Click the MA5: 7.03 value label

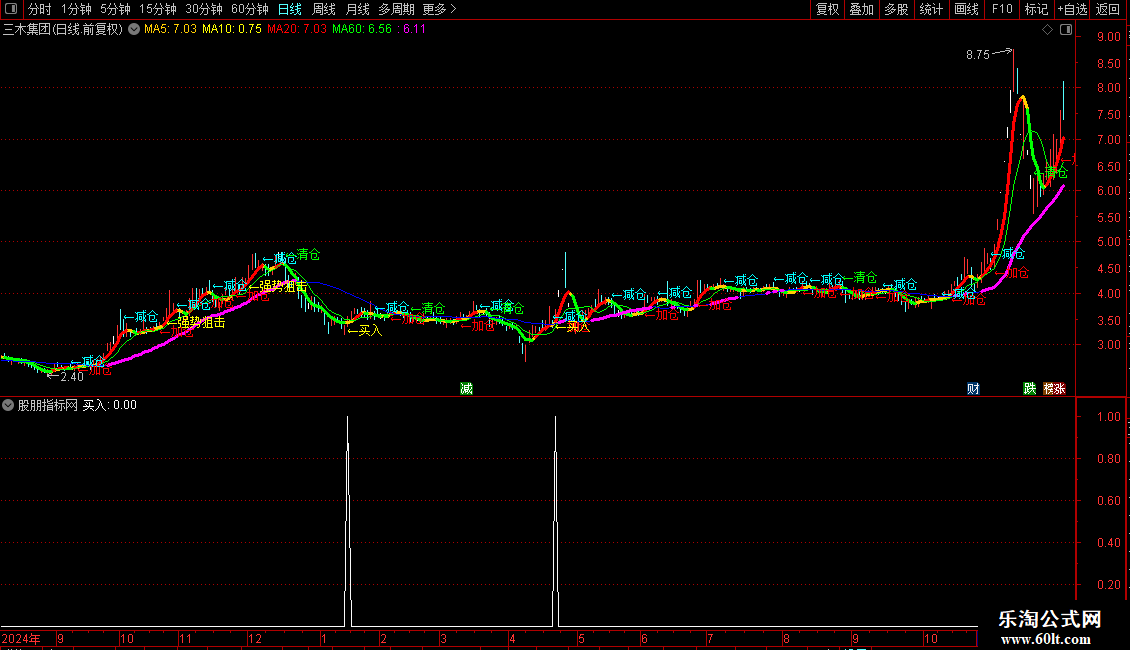coord(170,29)
